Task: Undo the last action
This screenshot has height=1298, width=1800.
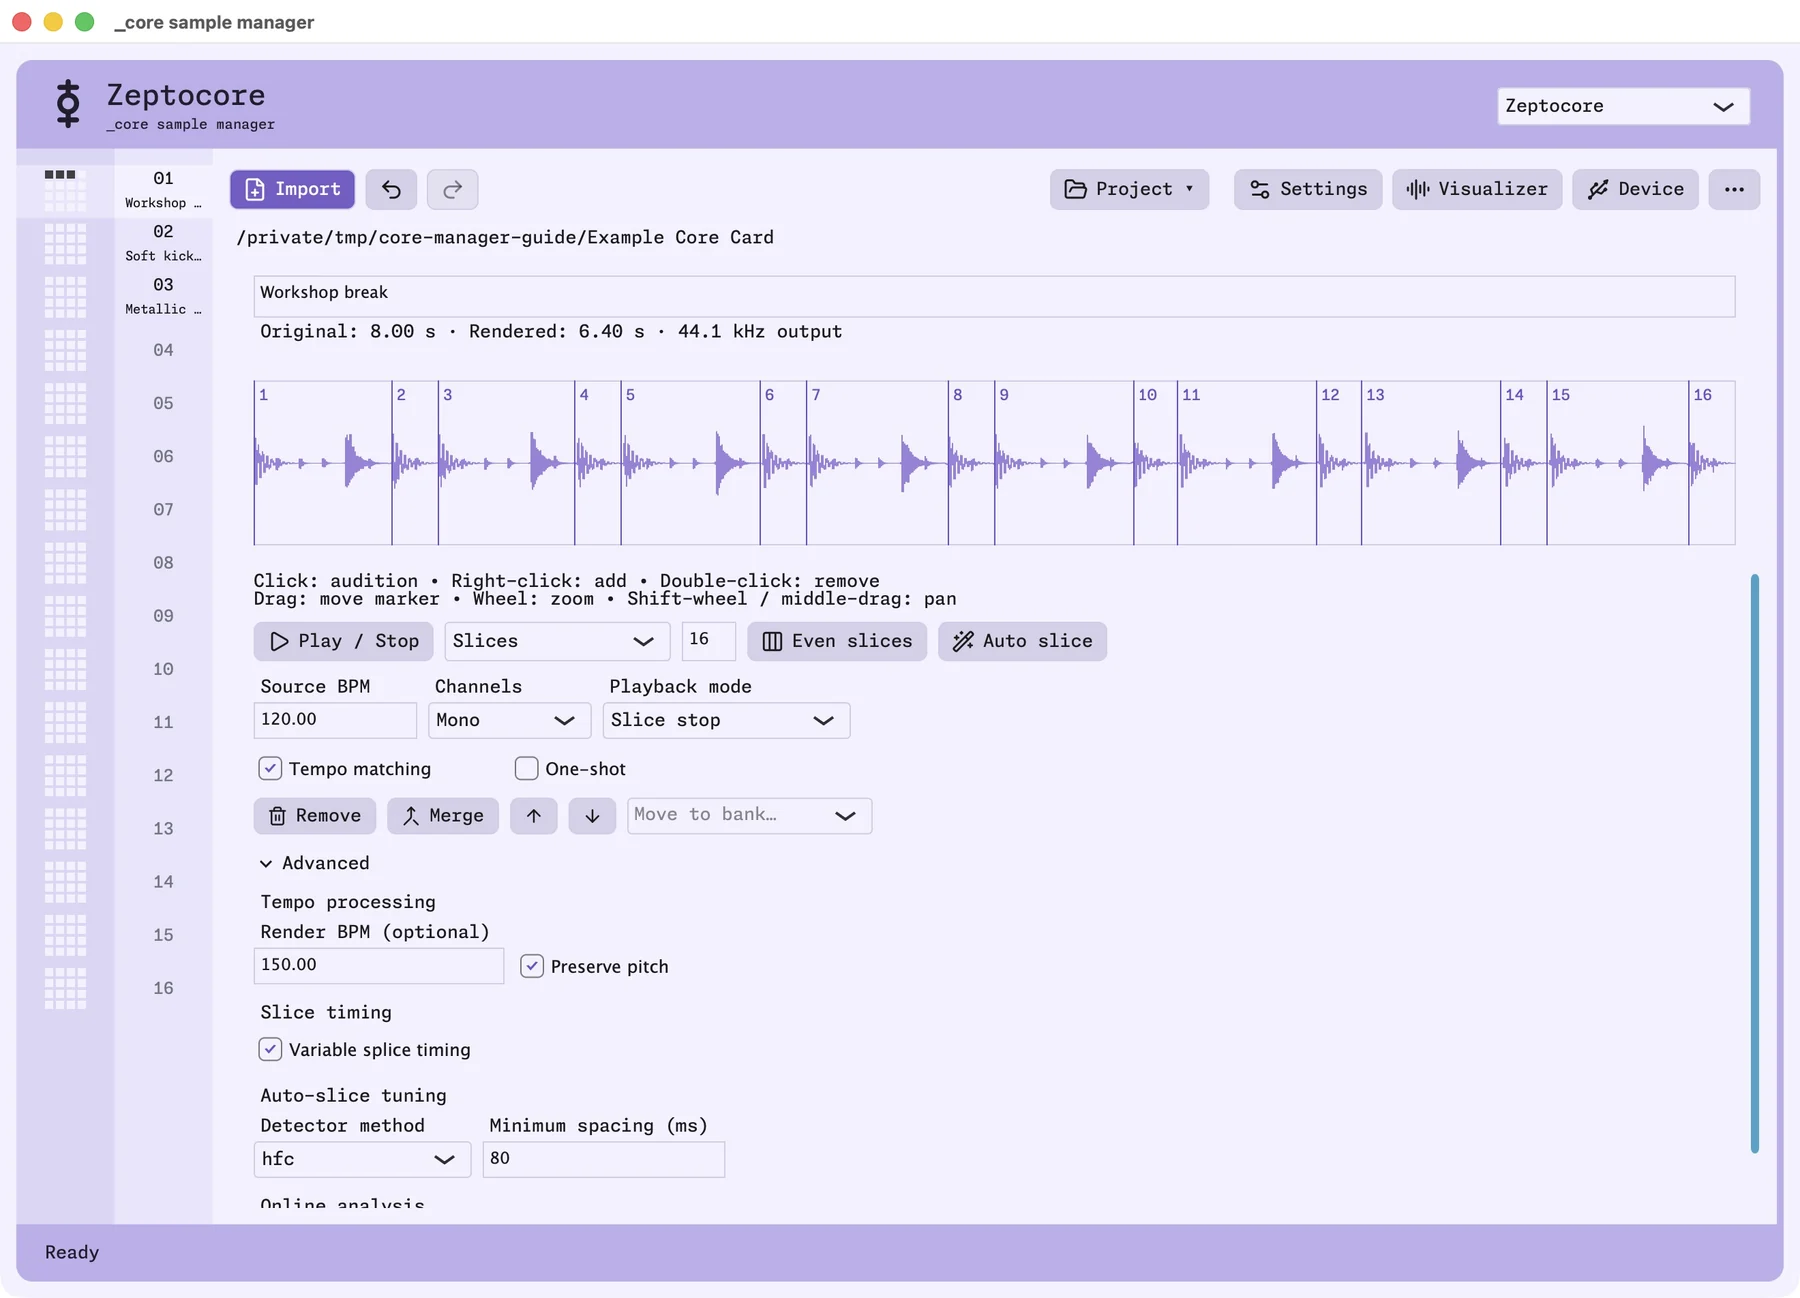Action: (391, 189)
